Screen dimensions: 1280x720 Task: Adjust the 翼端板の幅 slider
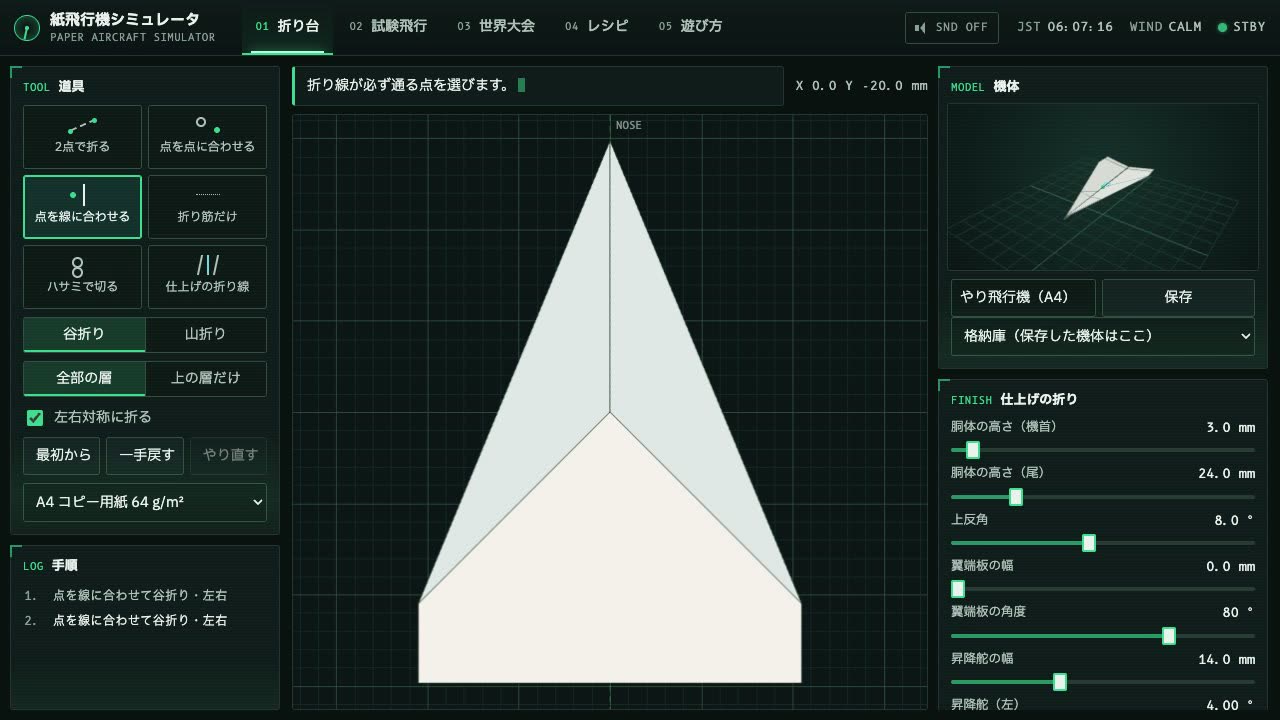[x=1103, y=589]
